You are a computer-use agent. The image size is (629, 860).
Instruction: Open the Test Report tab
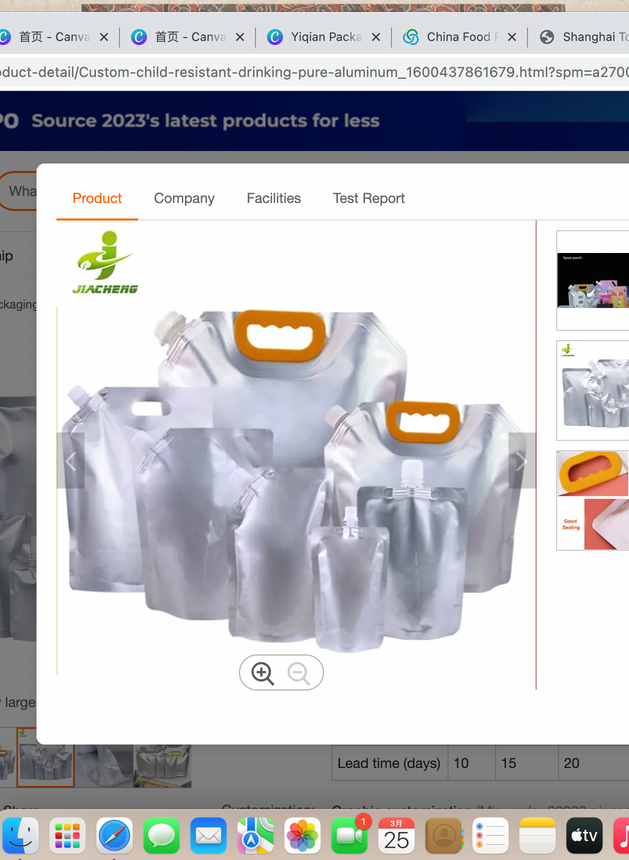tap(369, 198)
